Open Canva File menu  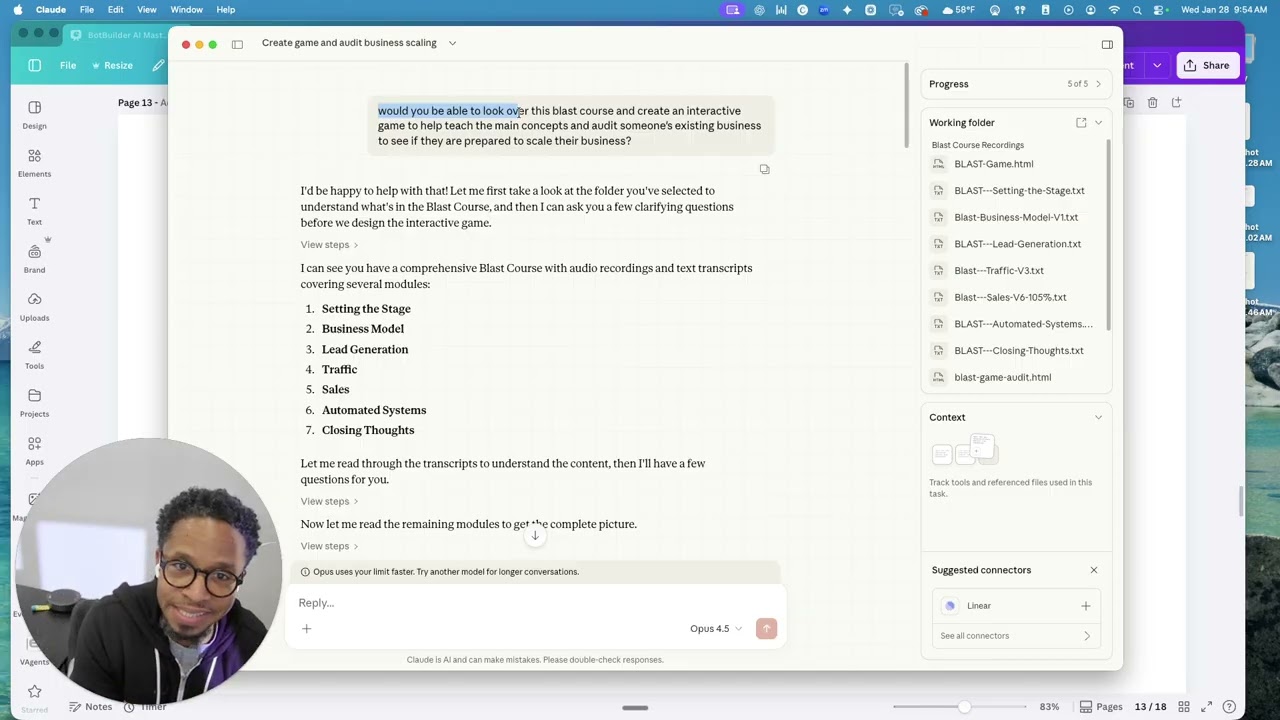point(68,66)
